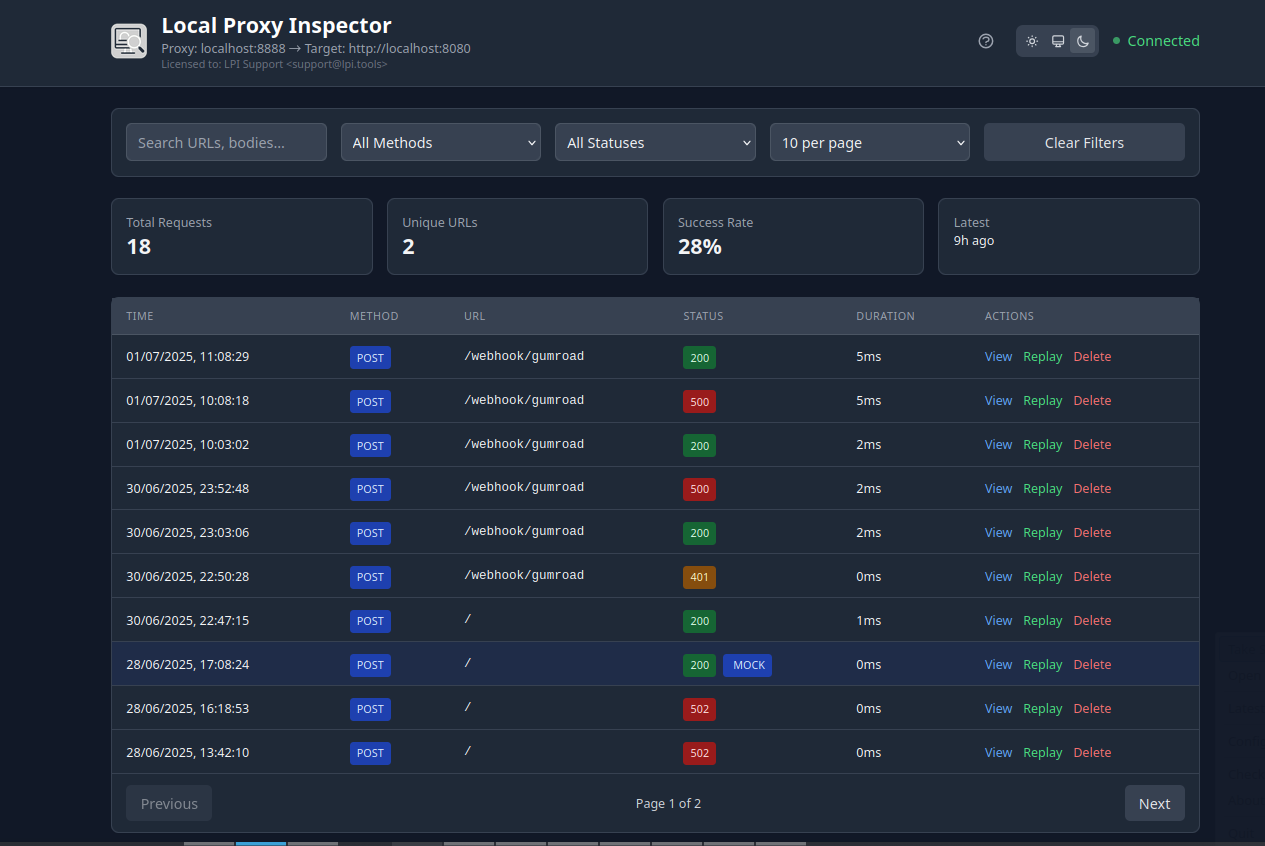
Task: Click the MOCK badge in the status column
Action: (x=748, y=665)
